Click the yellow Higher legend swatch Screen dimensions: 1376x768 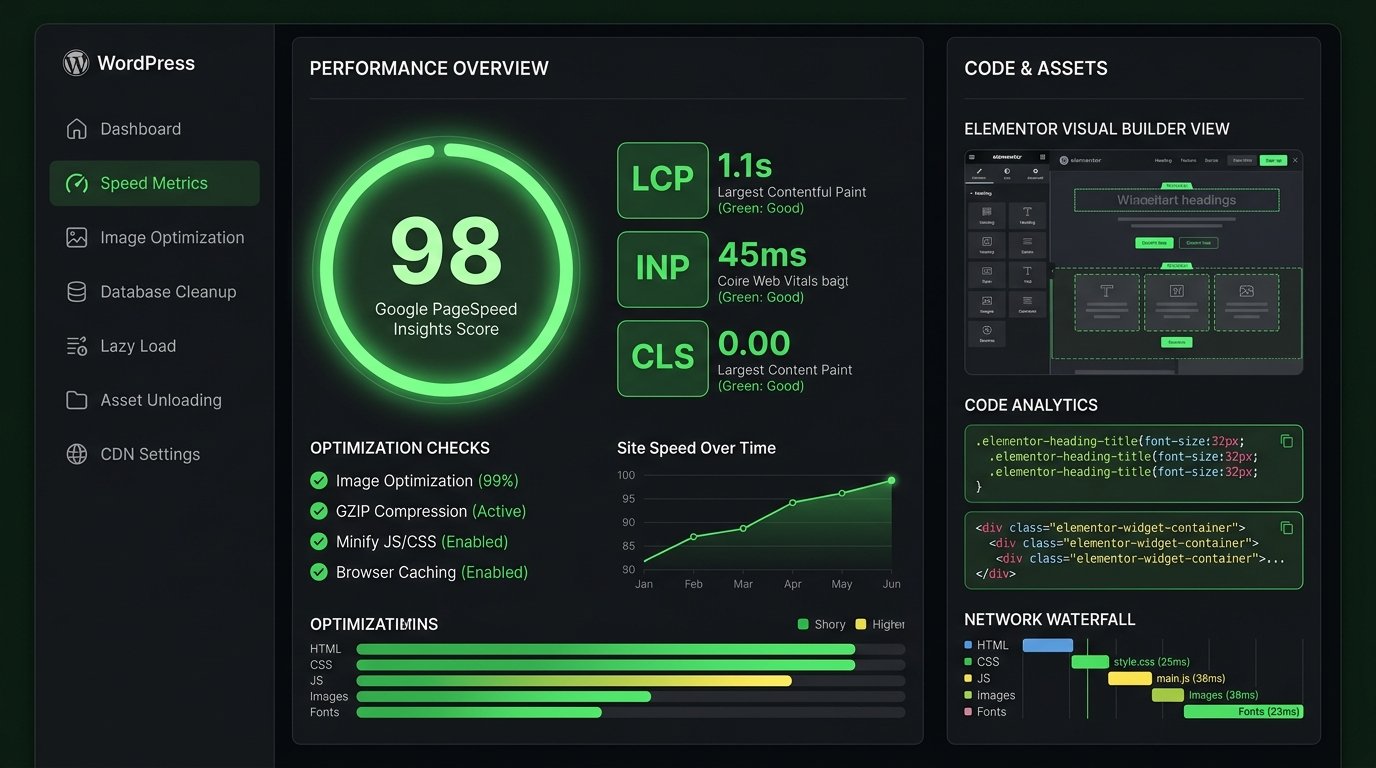(x=861, y=624)
